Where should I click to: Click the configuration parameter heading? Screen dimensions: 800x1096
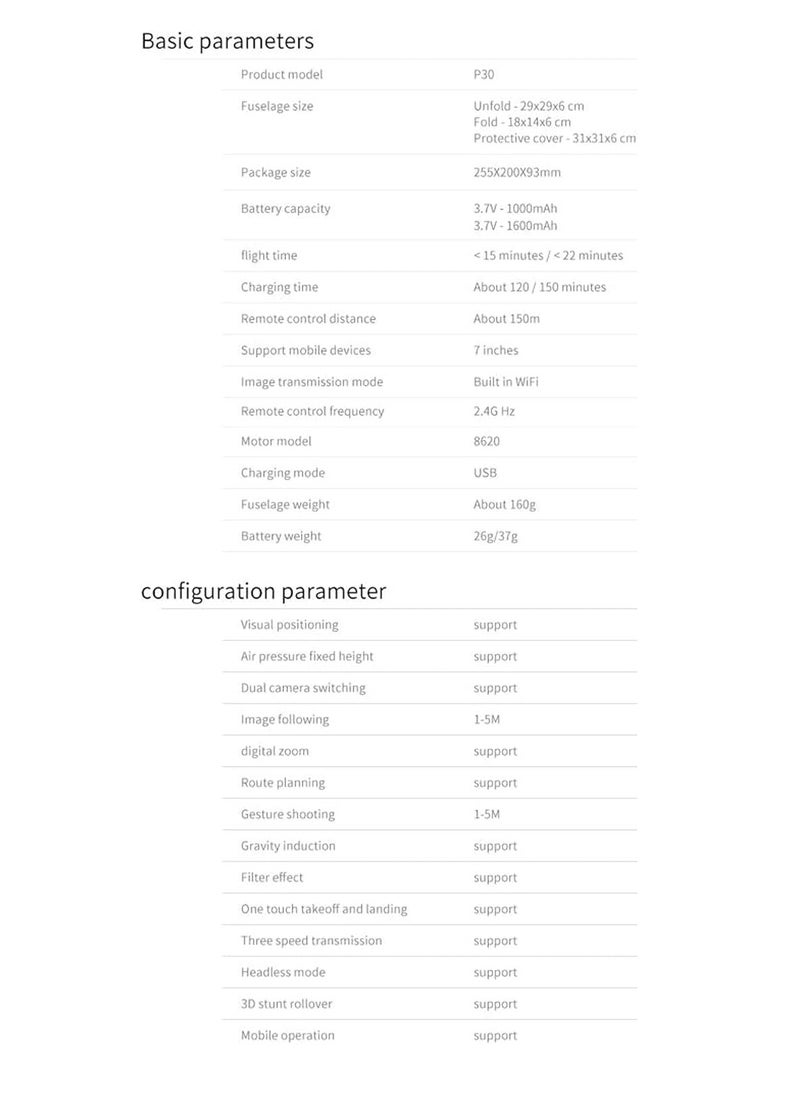point(263,591)
